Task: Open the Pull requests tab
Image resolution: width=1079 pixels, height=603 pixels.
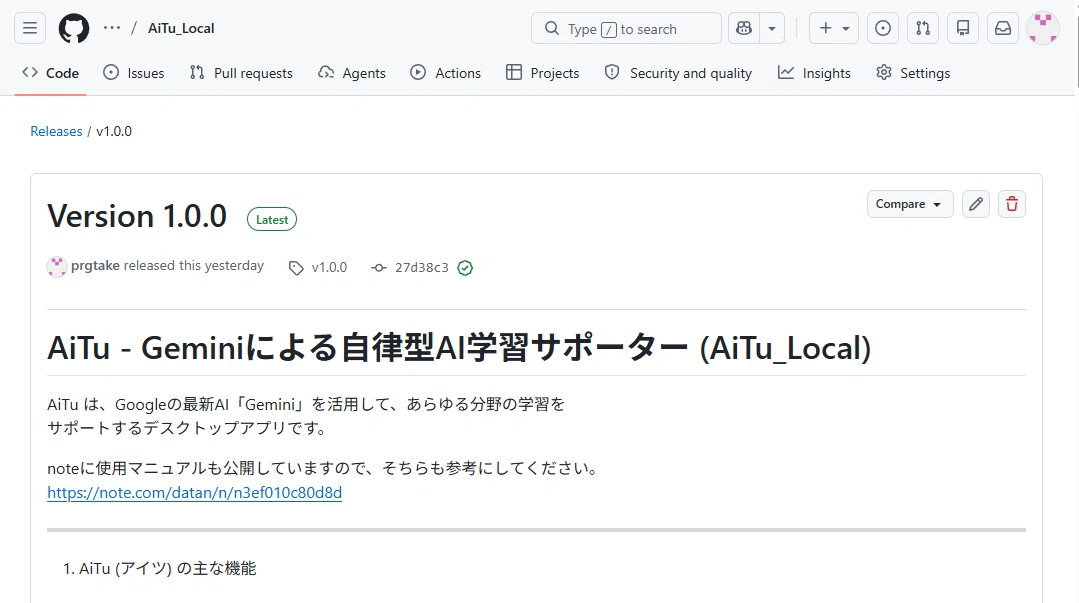Action: point(241,73)
